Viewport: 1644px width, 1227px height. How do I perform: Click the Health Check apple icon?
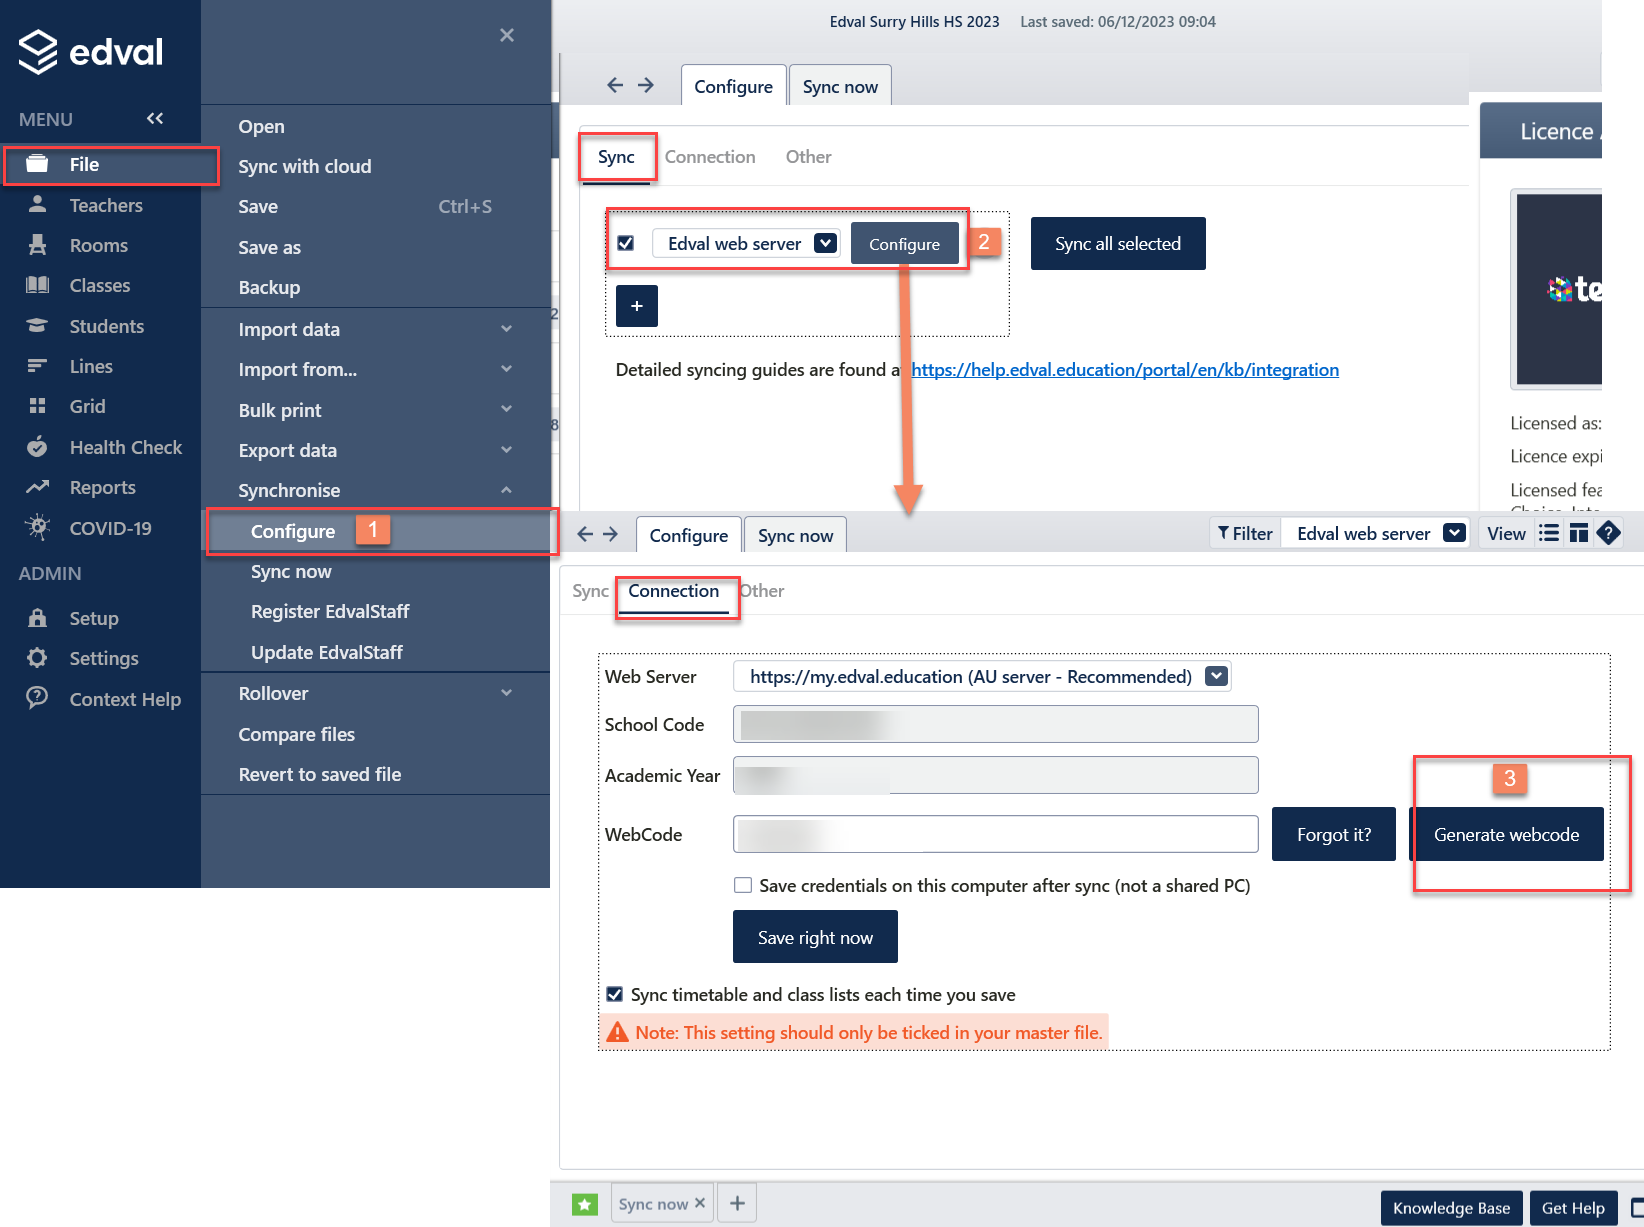pos(37,447)
